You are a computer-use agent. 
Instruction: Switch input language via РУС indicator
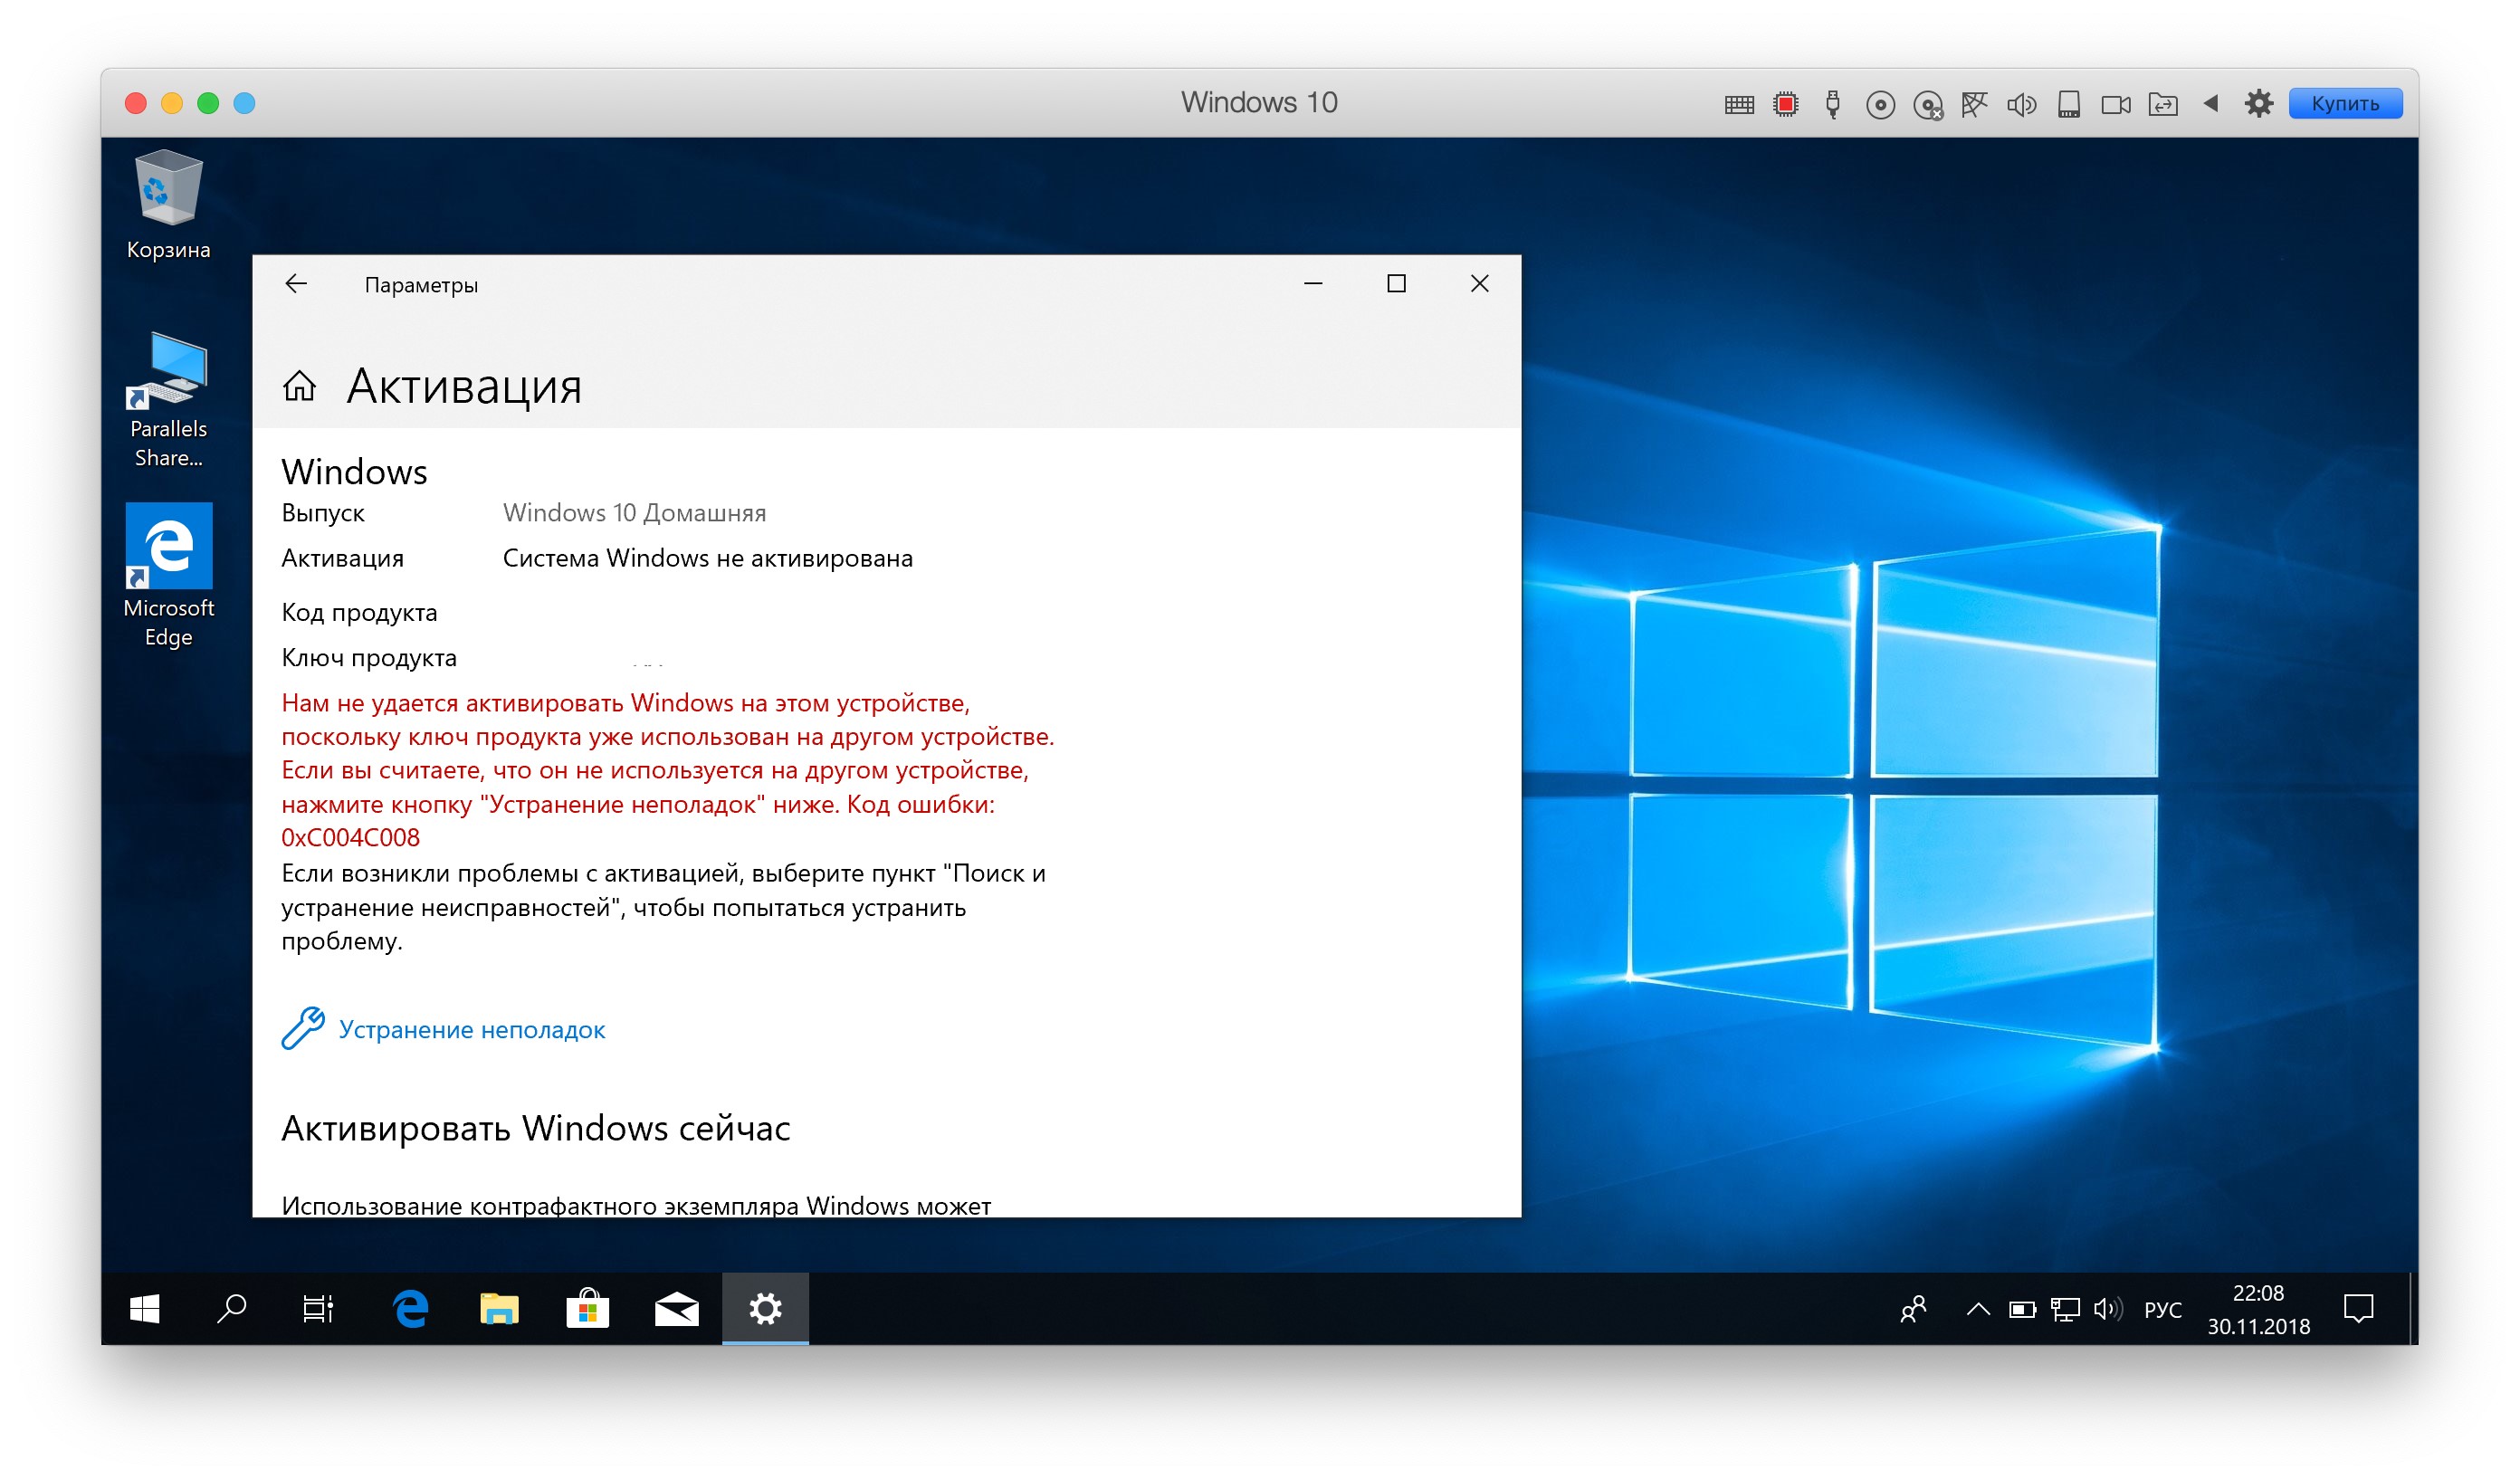[2163, 1309]
